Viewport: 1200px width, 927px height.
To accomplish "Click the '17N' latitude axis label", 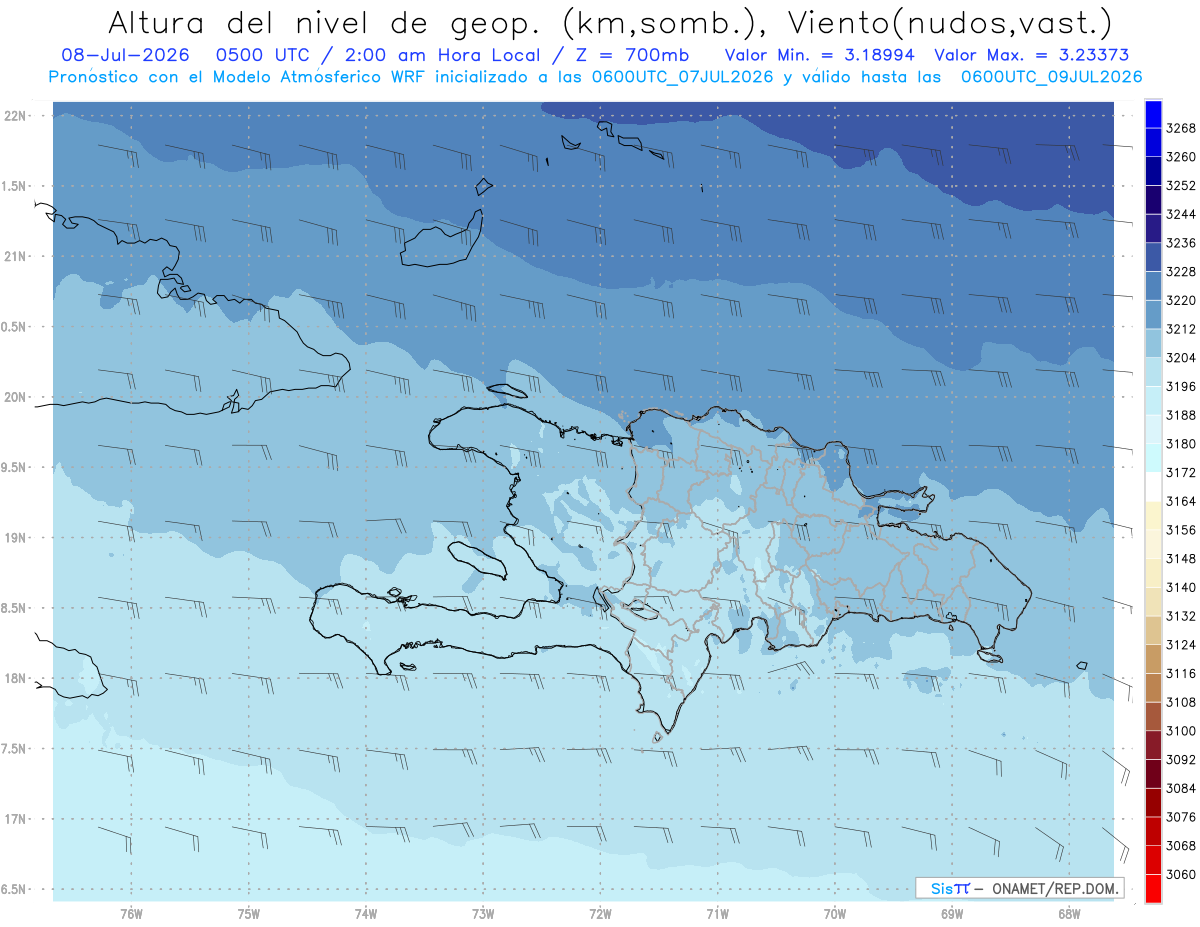I will point(15,819).
